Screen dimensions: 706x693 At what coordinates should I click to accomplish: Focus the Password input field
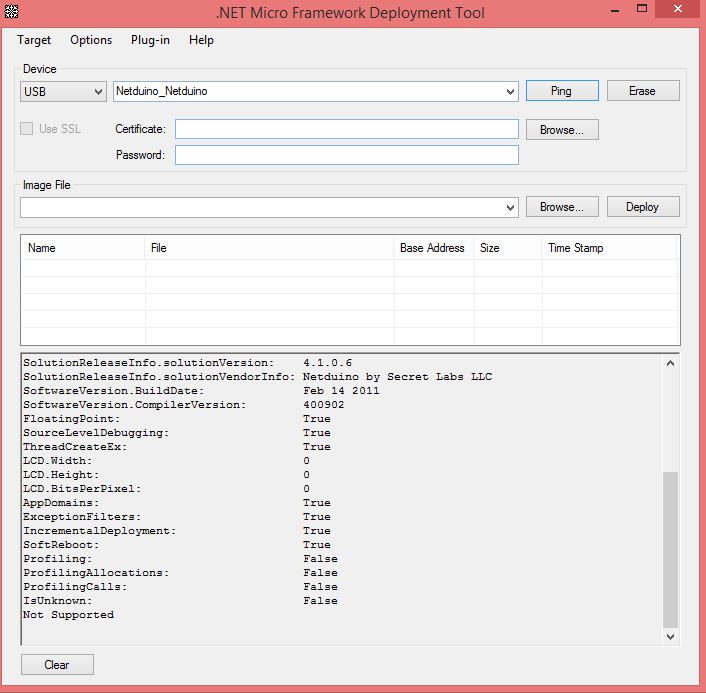pos(347,155)
